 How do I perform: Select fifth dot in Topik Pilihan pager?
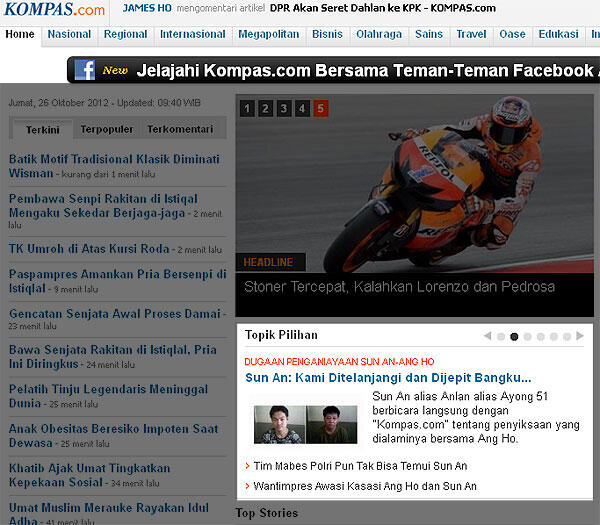tap(554, 337)
